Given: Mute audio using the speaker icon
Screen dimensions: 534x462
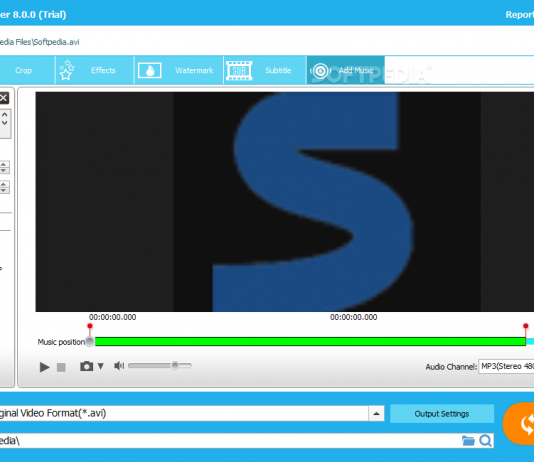Looking at the screenshot, I should coord(119,366).
